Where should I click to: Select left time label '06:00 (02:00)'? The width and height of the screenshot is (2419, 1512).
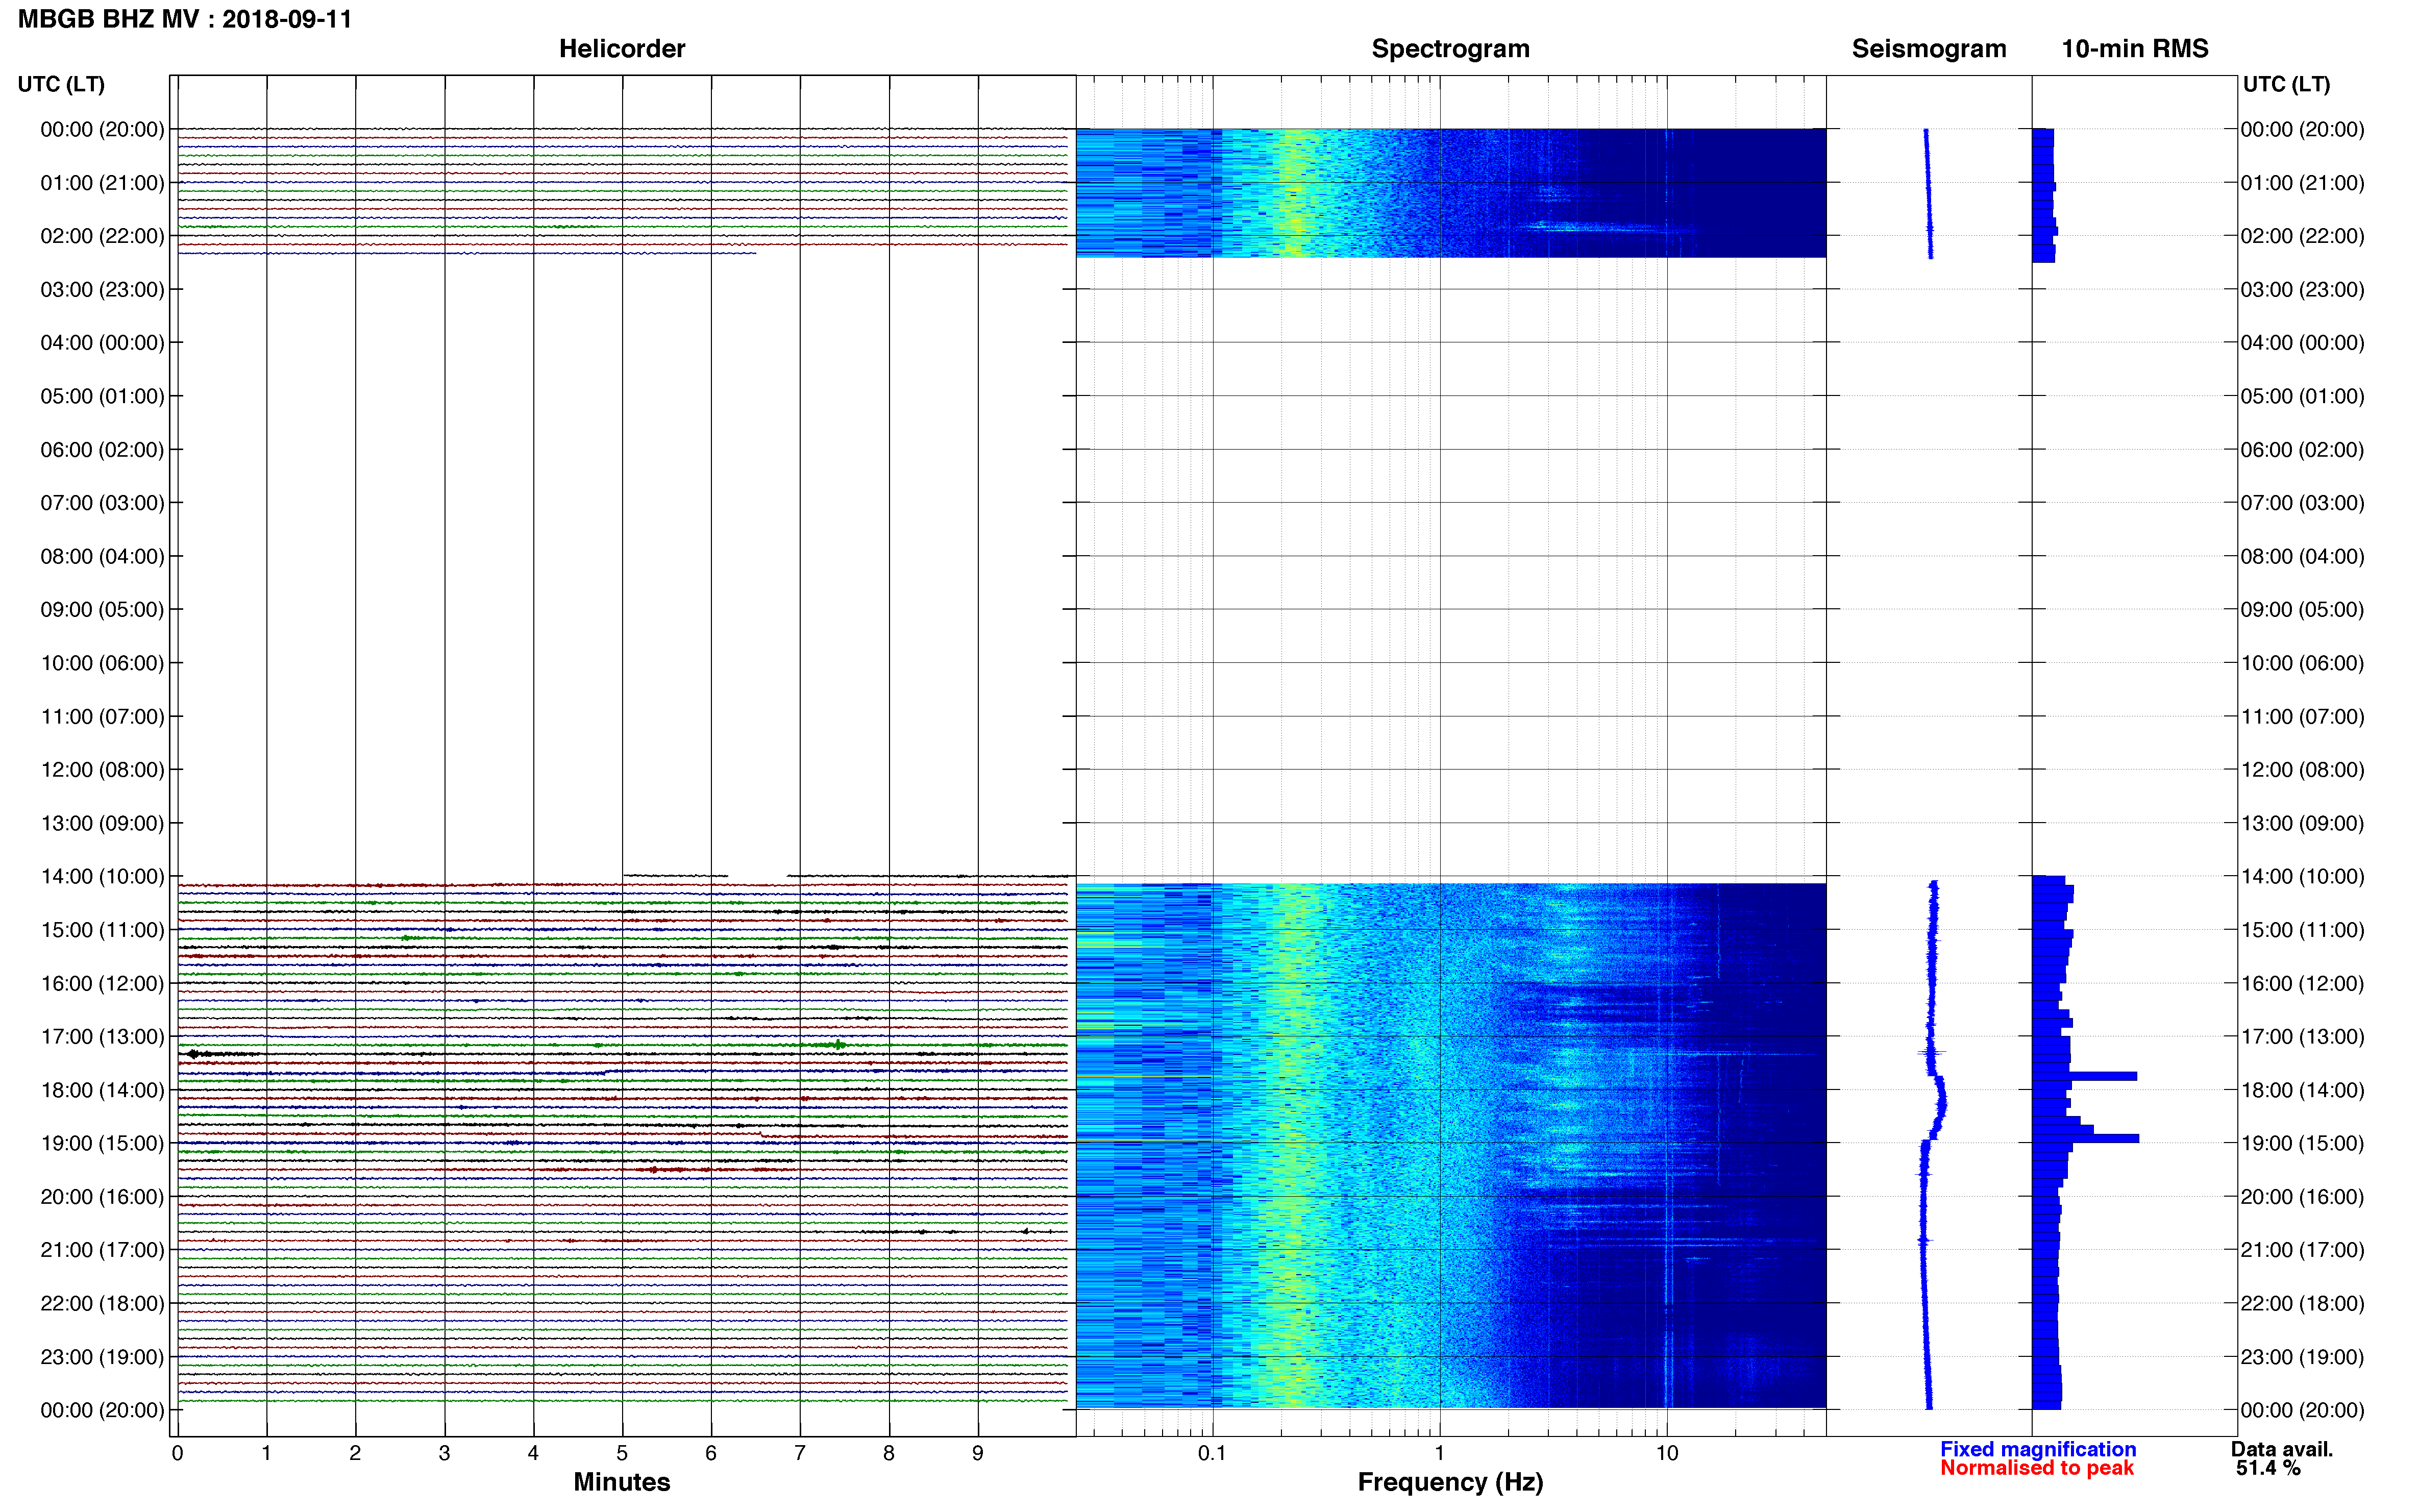coord(102,450)
